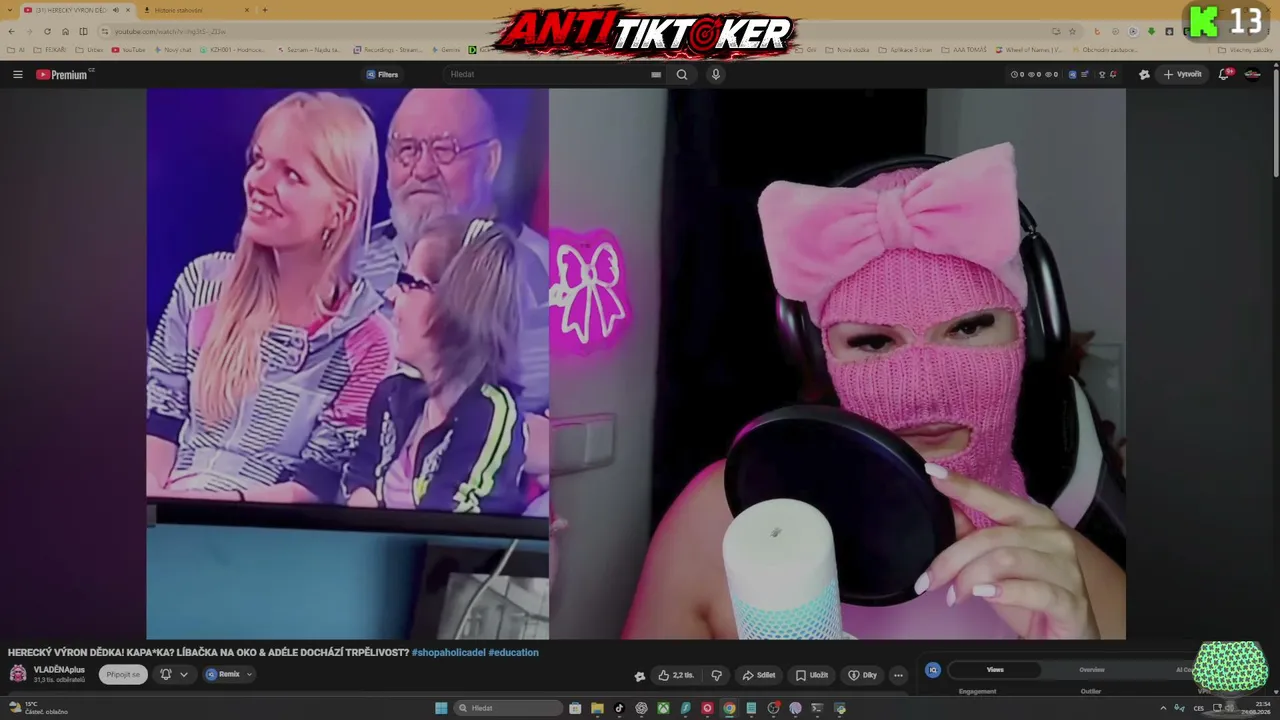The width and height of the screenshot is (1280, 720).
Task: Toggle the channel notification bell
Action: pos(166,674)
